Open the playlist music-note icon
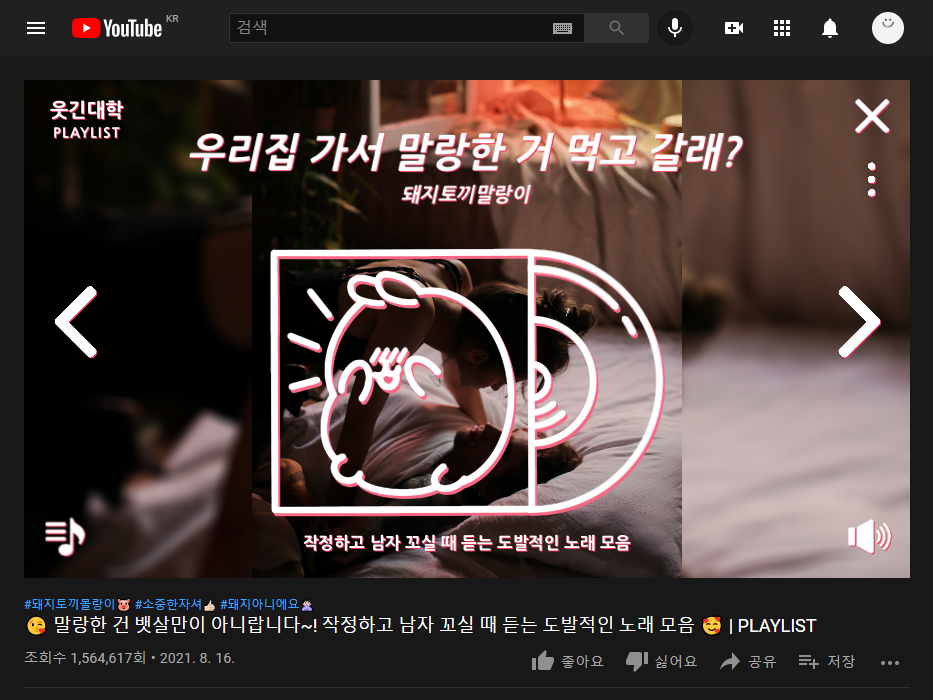Screen dimensions: 933x700 [65, 536]
